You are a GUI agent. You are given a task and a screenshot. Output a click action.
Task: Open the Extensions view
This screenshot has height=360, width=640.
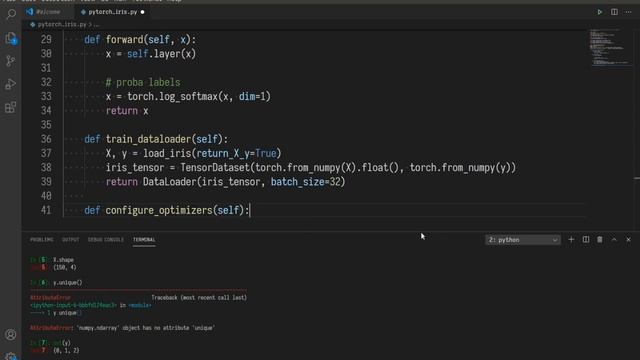(x=11, y=107)
